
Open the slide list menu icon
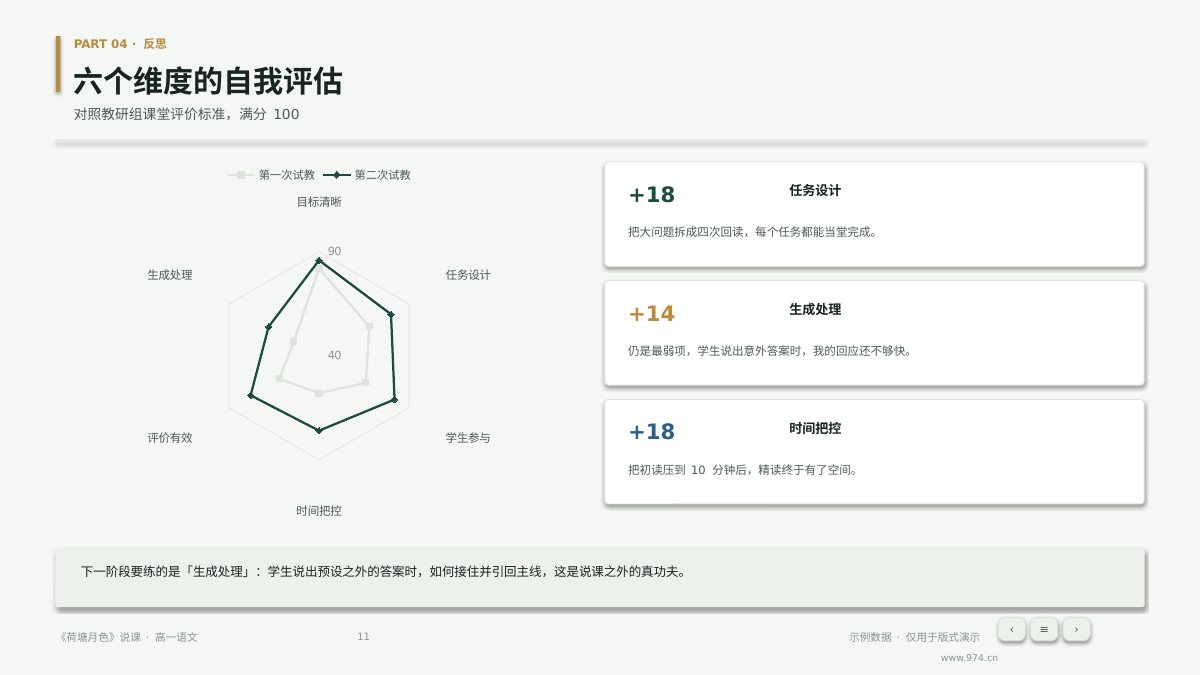(1044, 629)
